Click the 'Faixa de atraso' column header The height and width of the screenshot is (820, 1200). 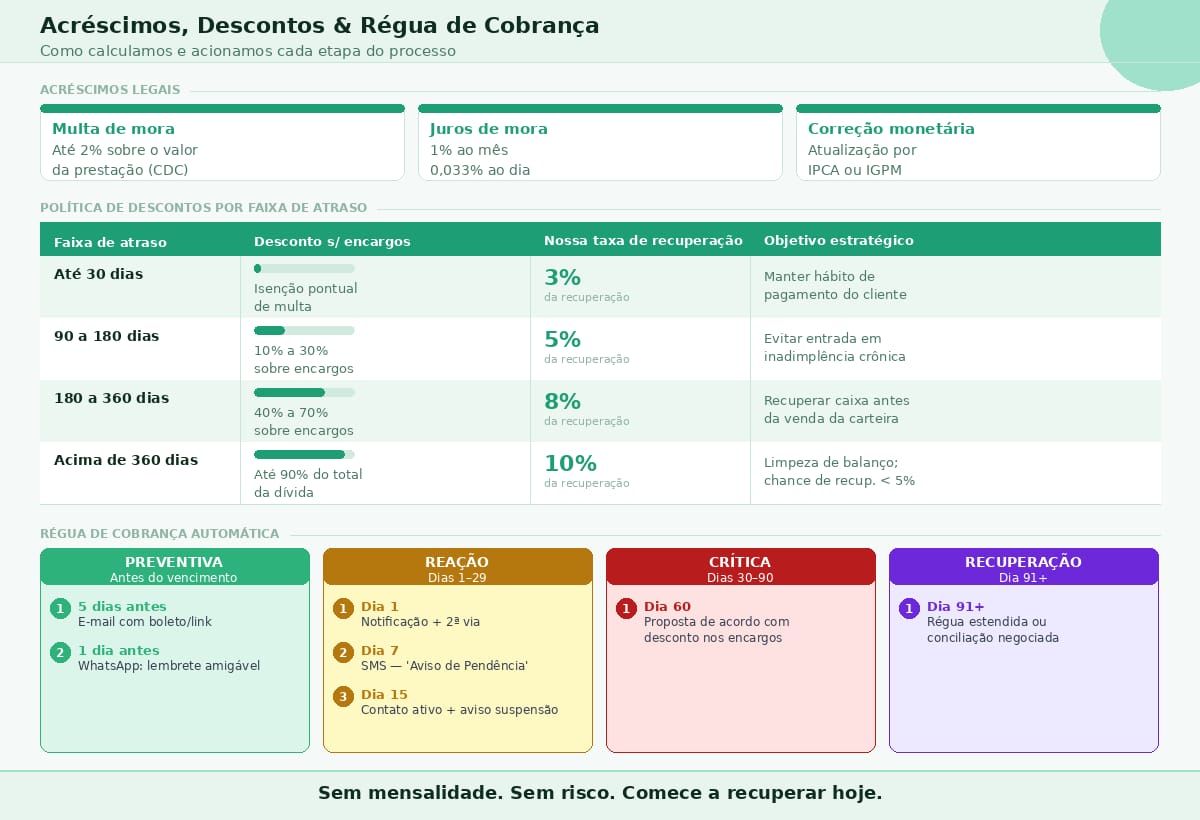(110, 242)
